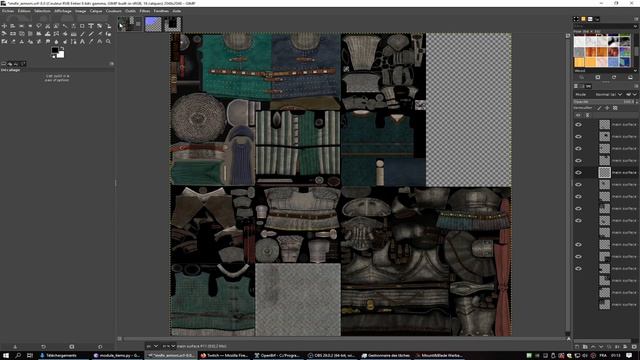The image size is (640, 360).
Task: Toggle Quick Mask at canvas bottom-left corner
Action: pyautogui.click(x=120, y=339)
